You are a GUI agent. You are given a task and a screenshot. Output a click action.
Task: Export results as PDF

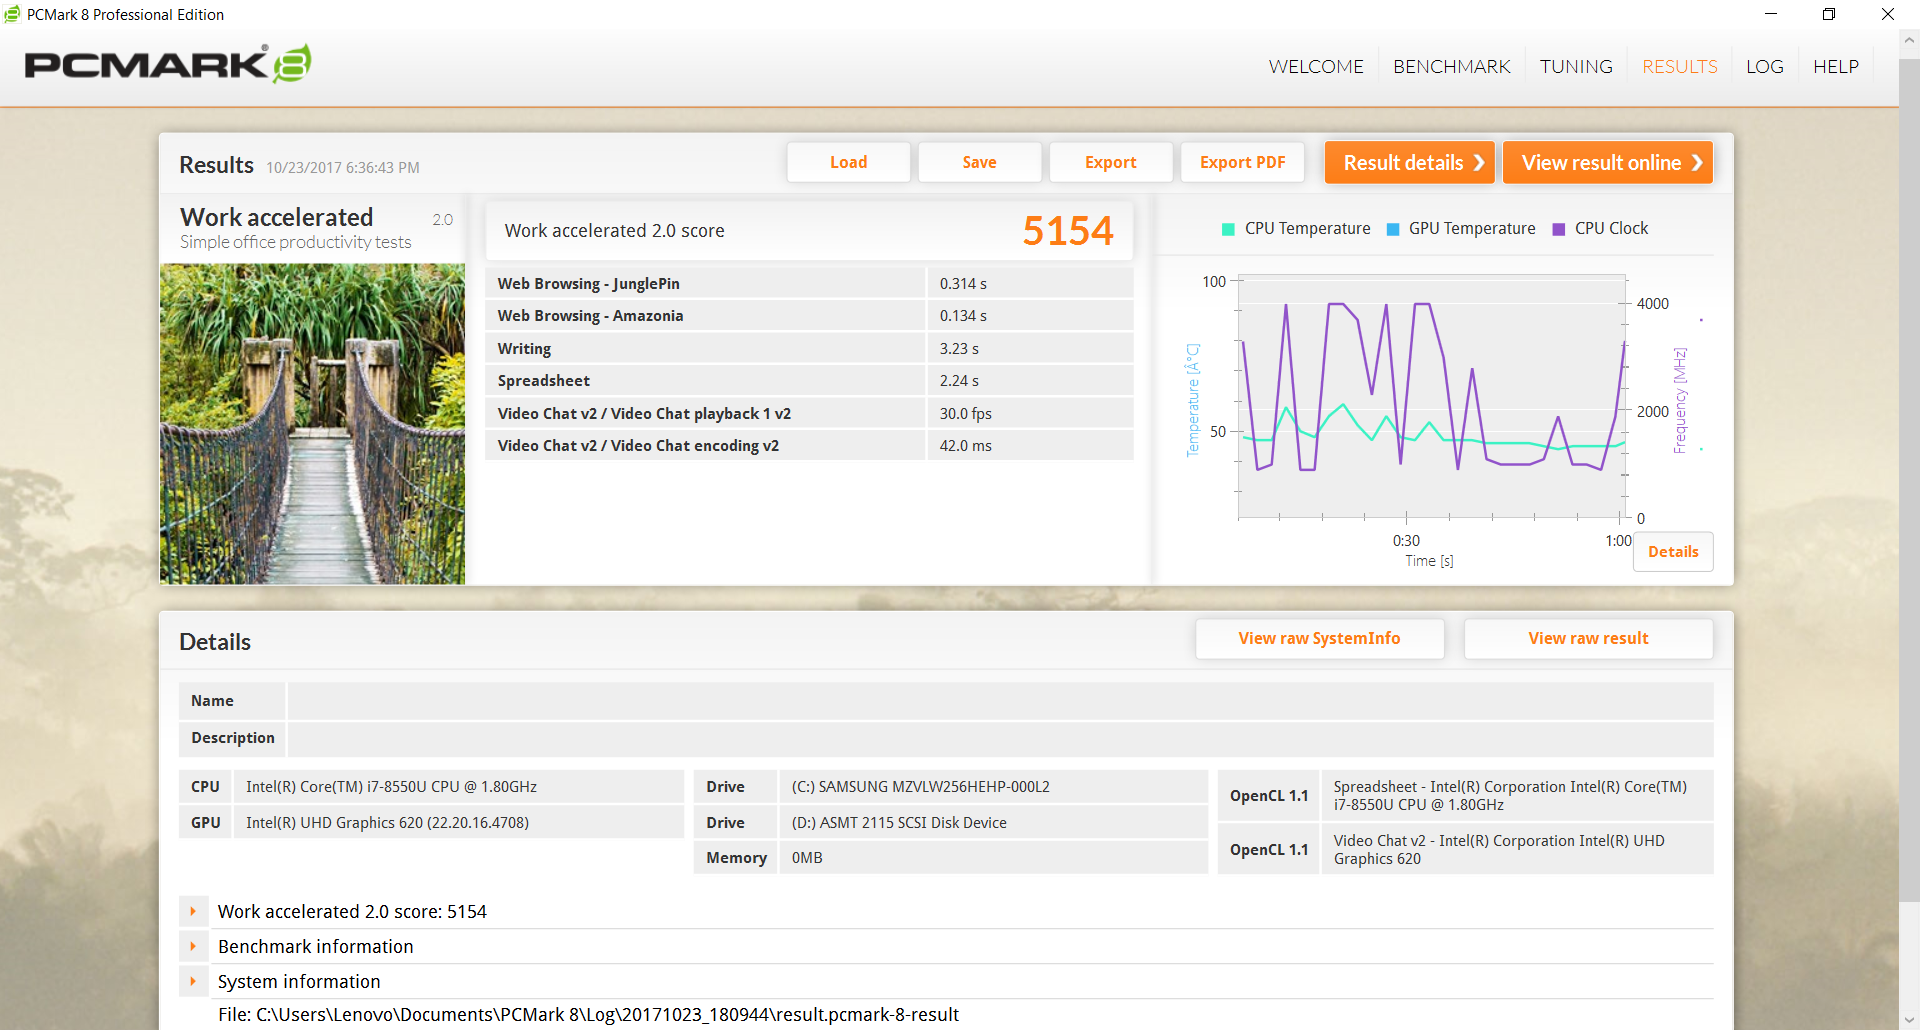click(x=1243, y=162)
